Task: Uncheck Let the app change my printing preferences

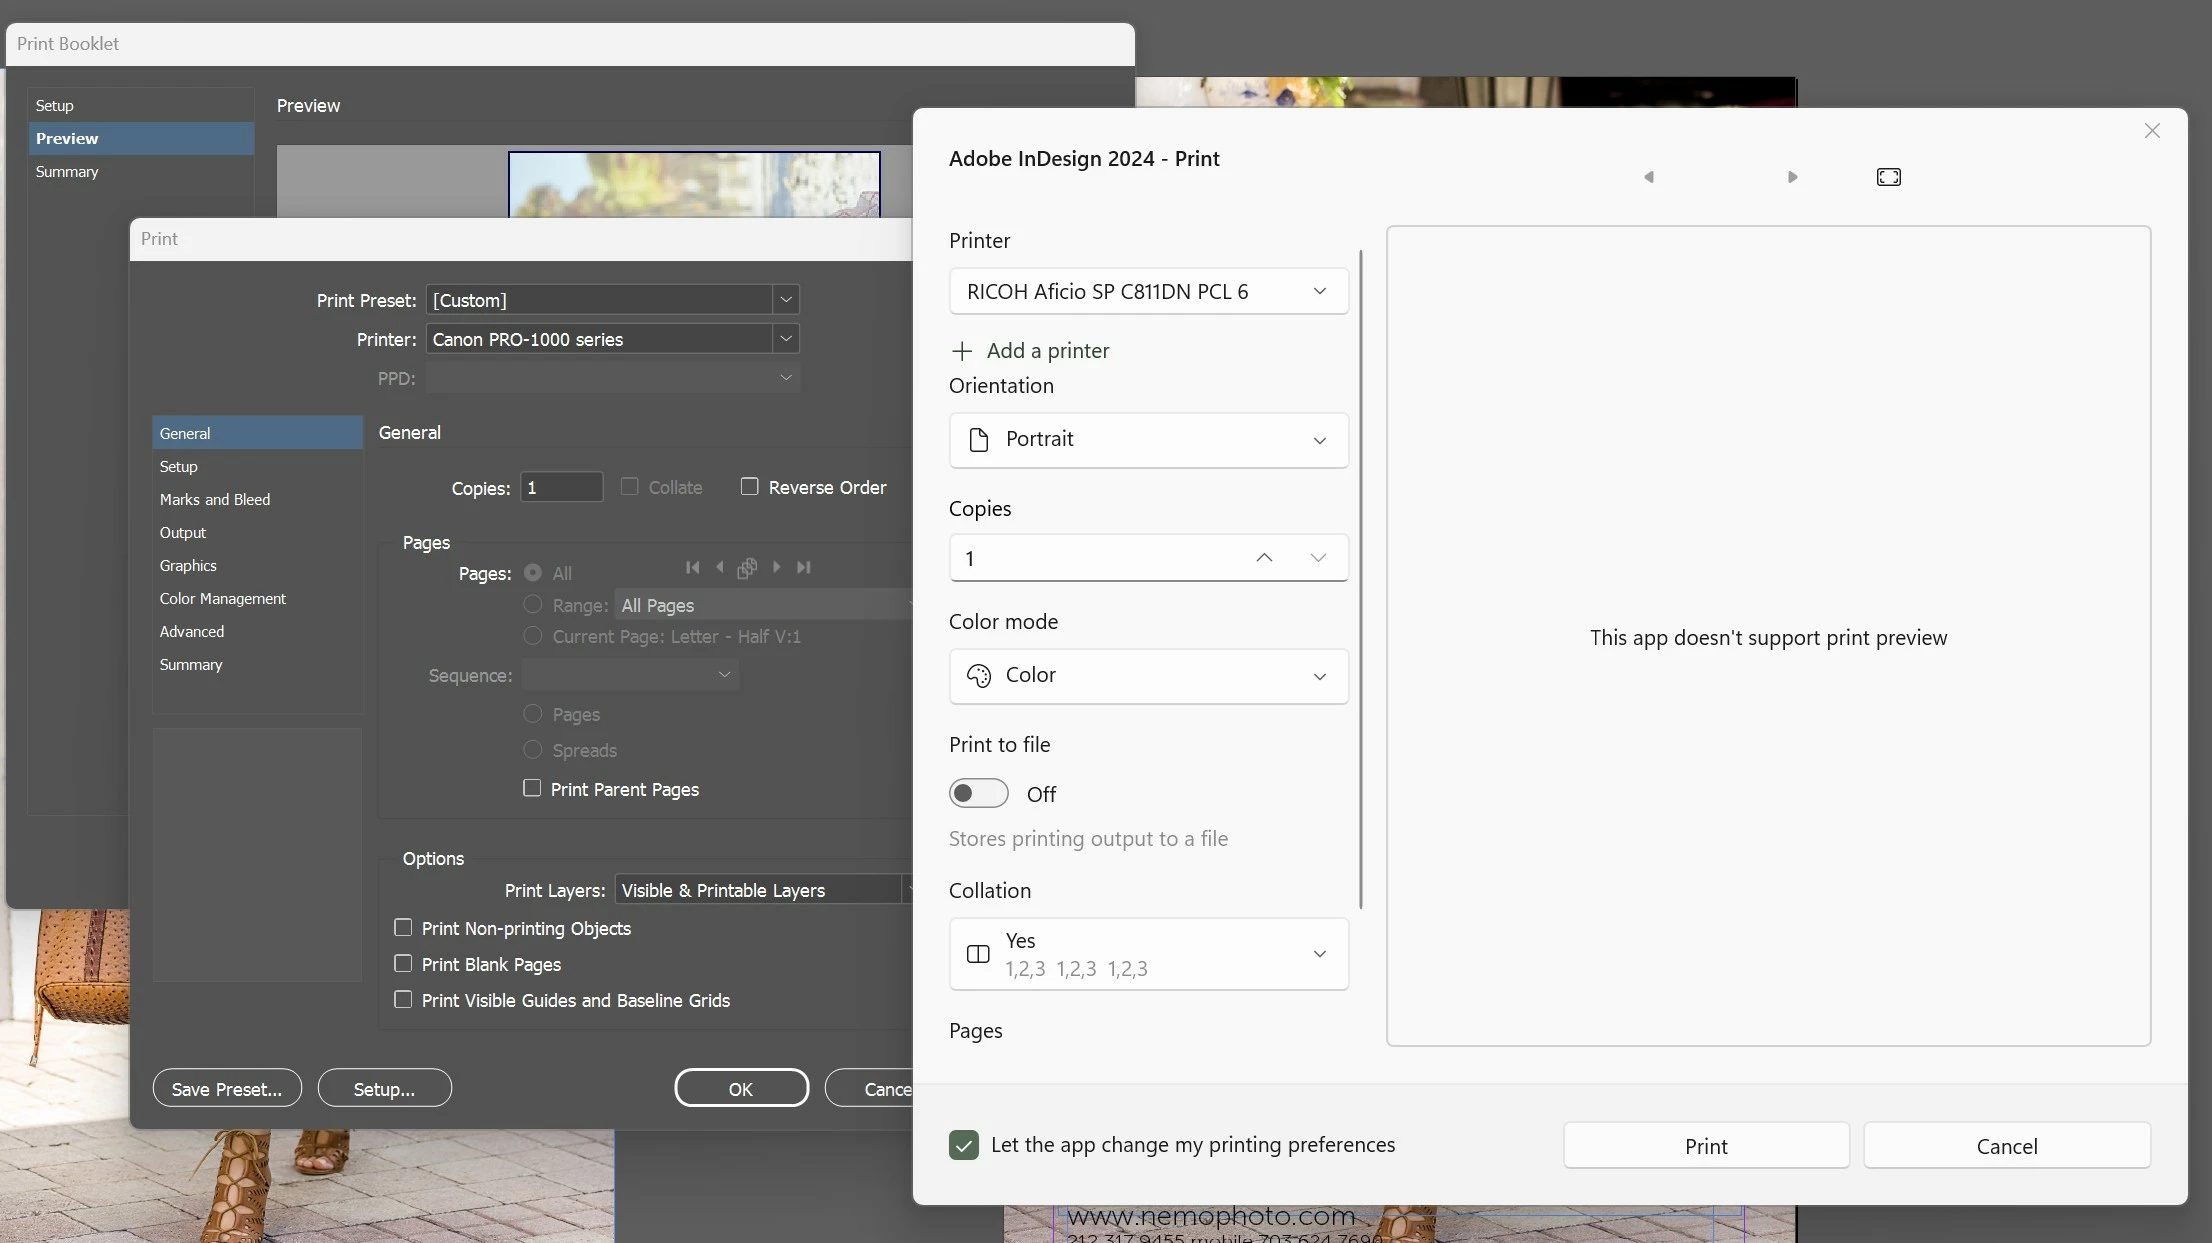Action: pyautogui.click(x=964, y=1145)
